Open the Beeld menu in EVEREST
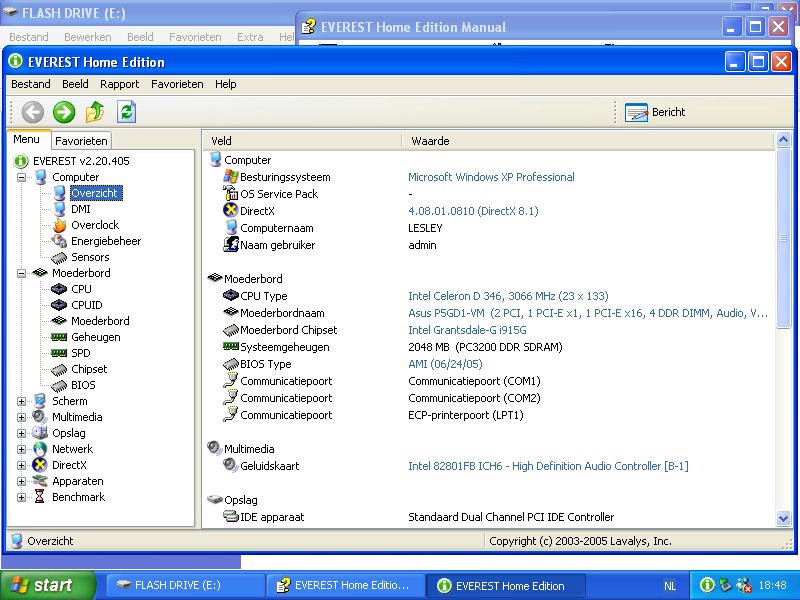800x600 pixels. point(75,84)
